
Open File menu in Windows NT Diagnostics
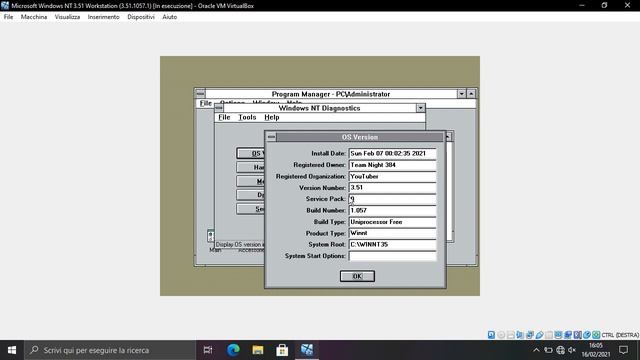(224, 117)
